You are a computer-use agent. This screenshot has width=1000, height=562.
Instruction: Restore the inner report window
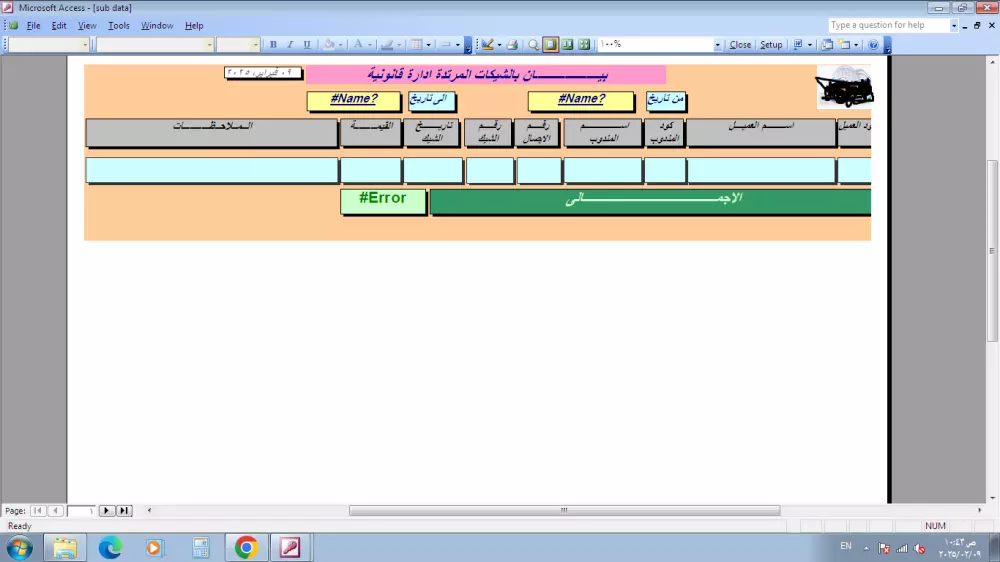977,26
